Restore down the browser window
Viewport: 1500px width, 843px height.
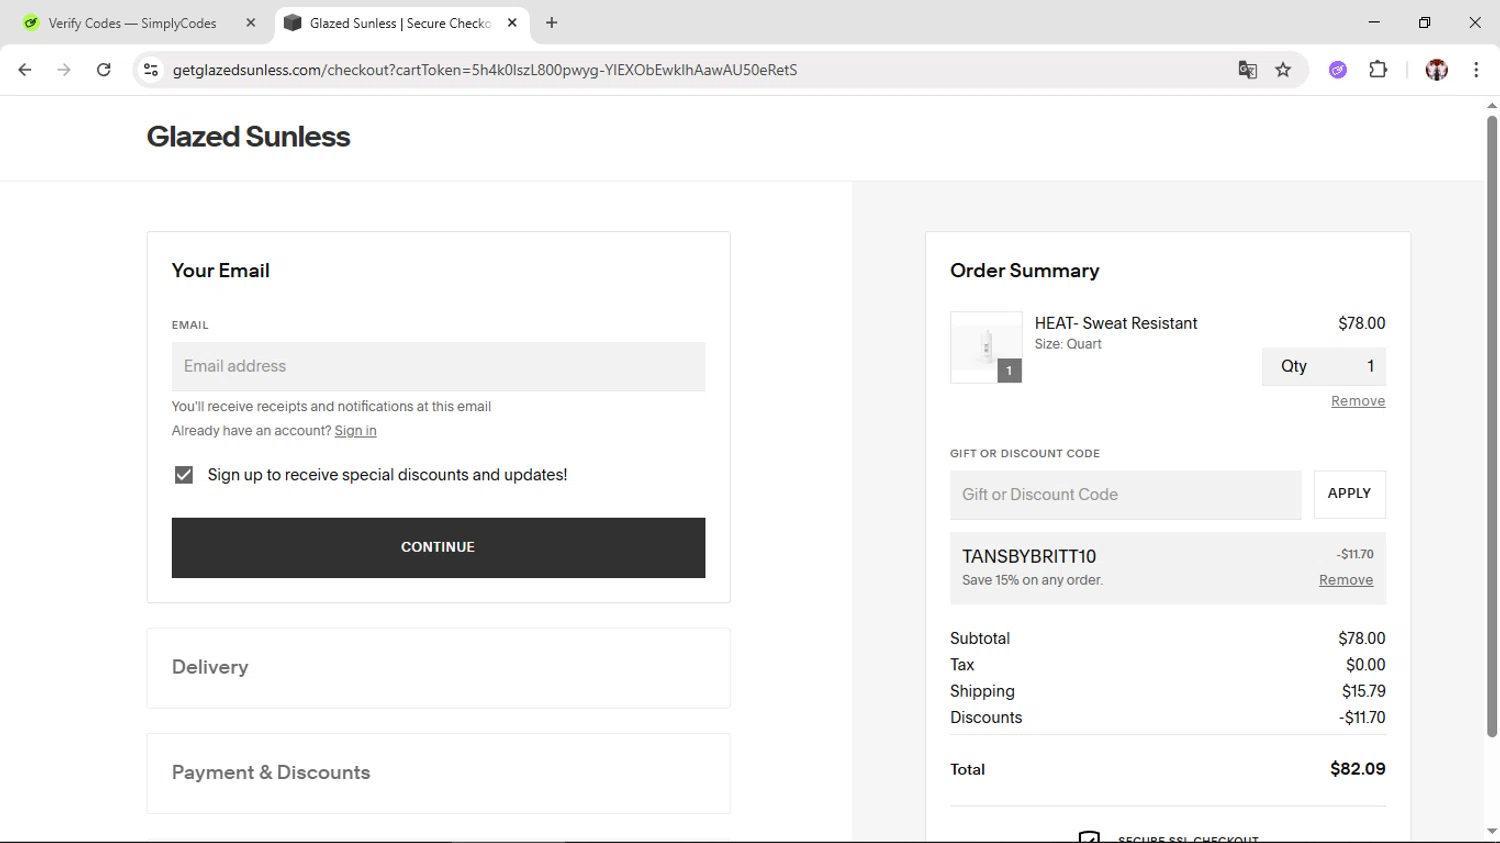pos(1425,22)
